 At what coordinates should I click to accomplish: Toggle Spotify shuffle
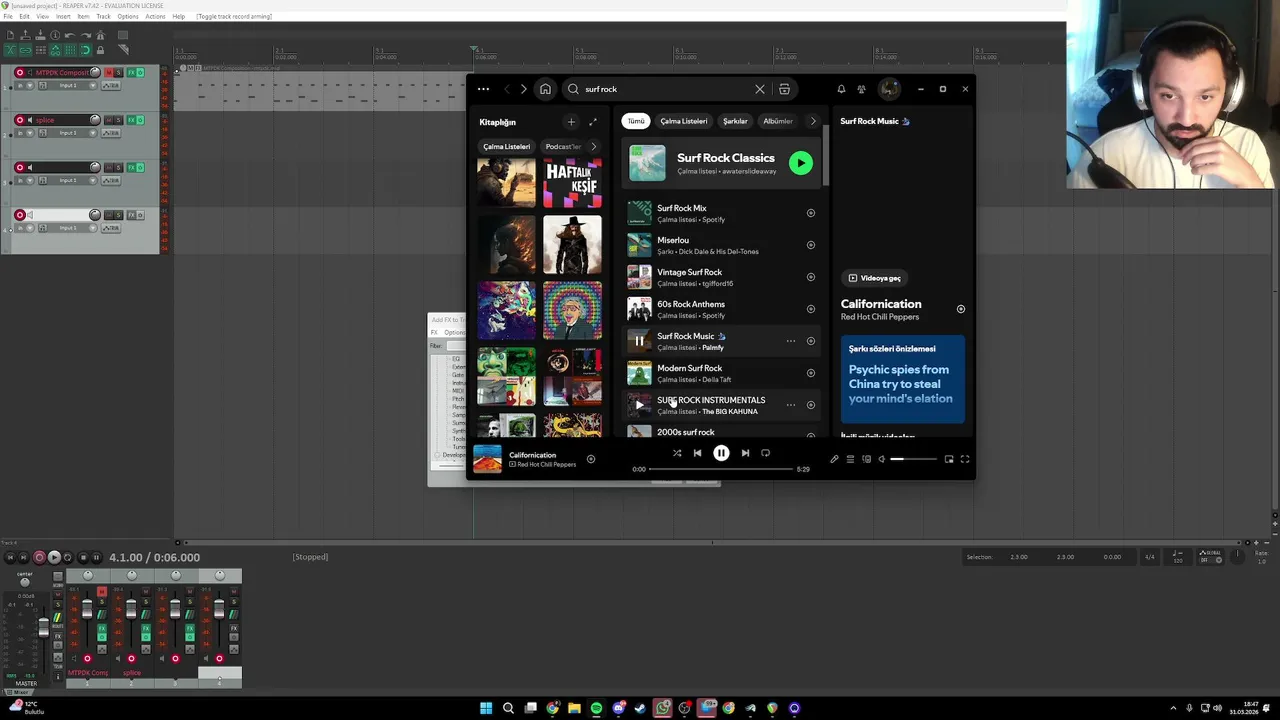click(x=677, y=453)
